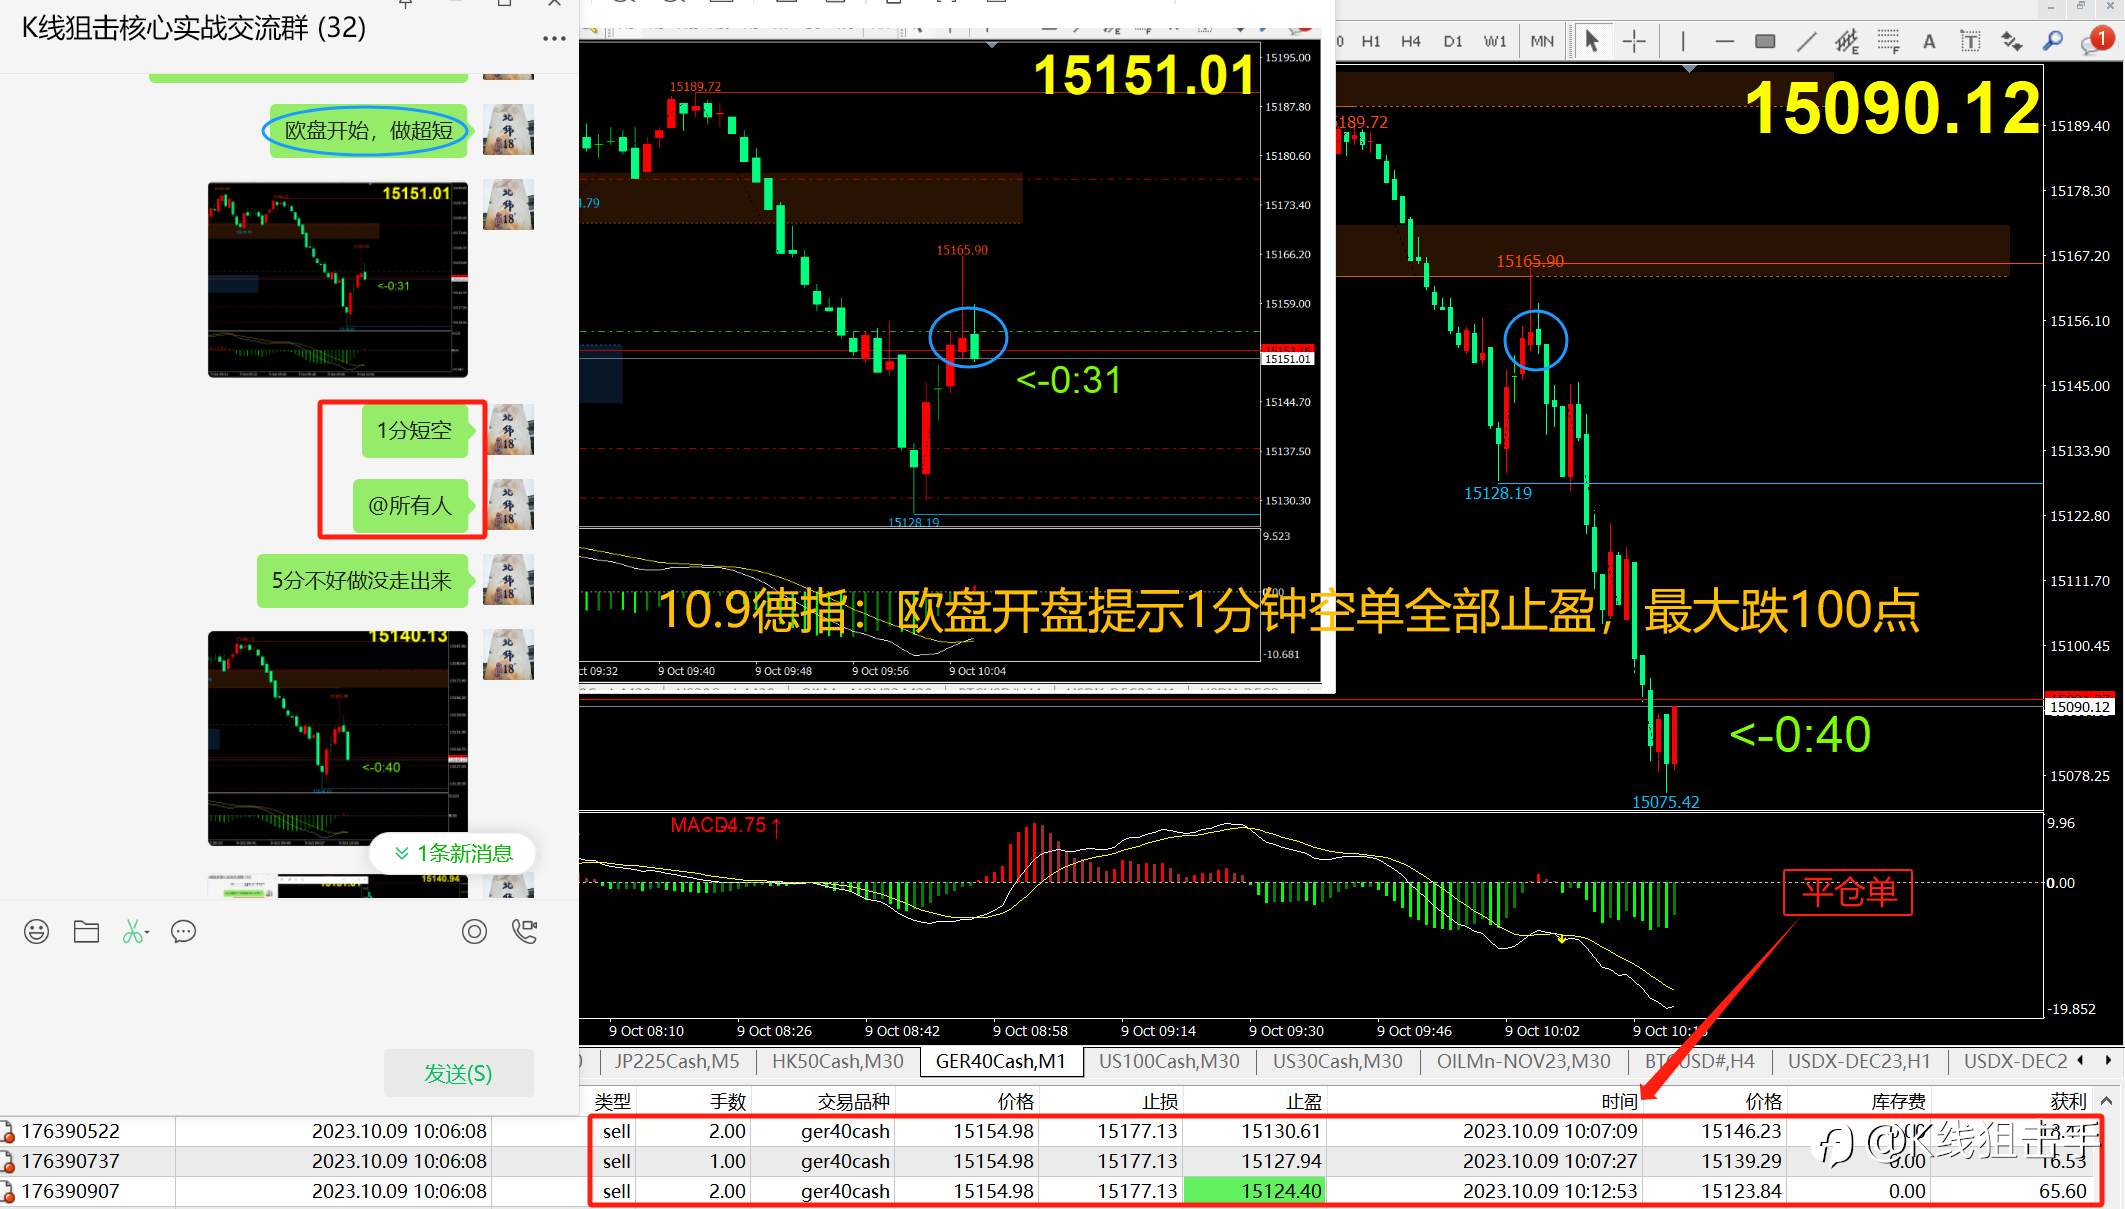Viewport: 2125px width, 1209px height.
Task: Click the '1分短空' chat message bubble
Action: [x=414, y=430]
